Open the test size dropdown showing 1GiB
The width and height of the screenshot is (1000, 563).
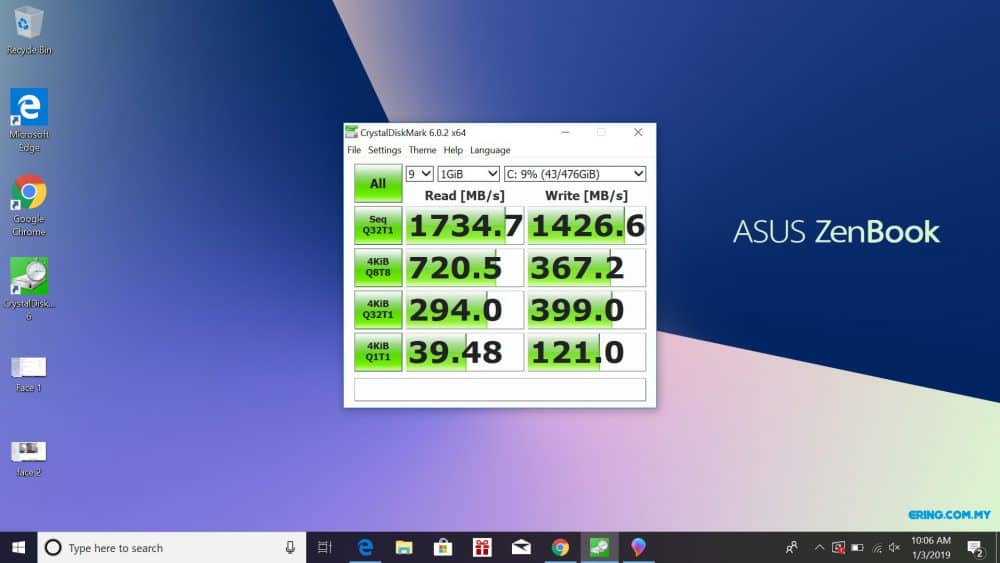click(468, 173)
